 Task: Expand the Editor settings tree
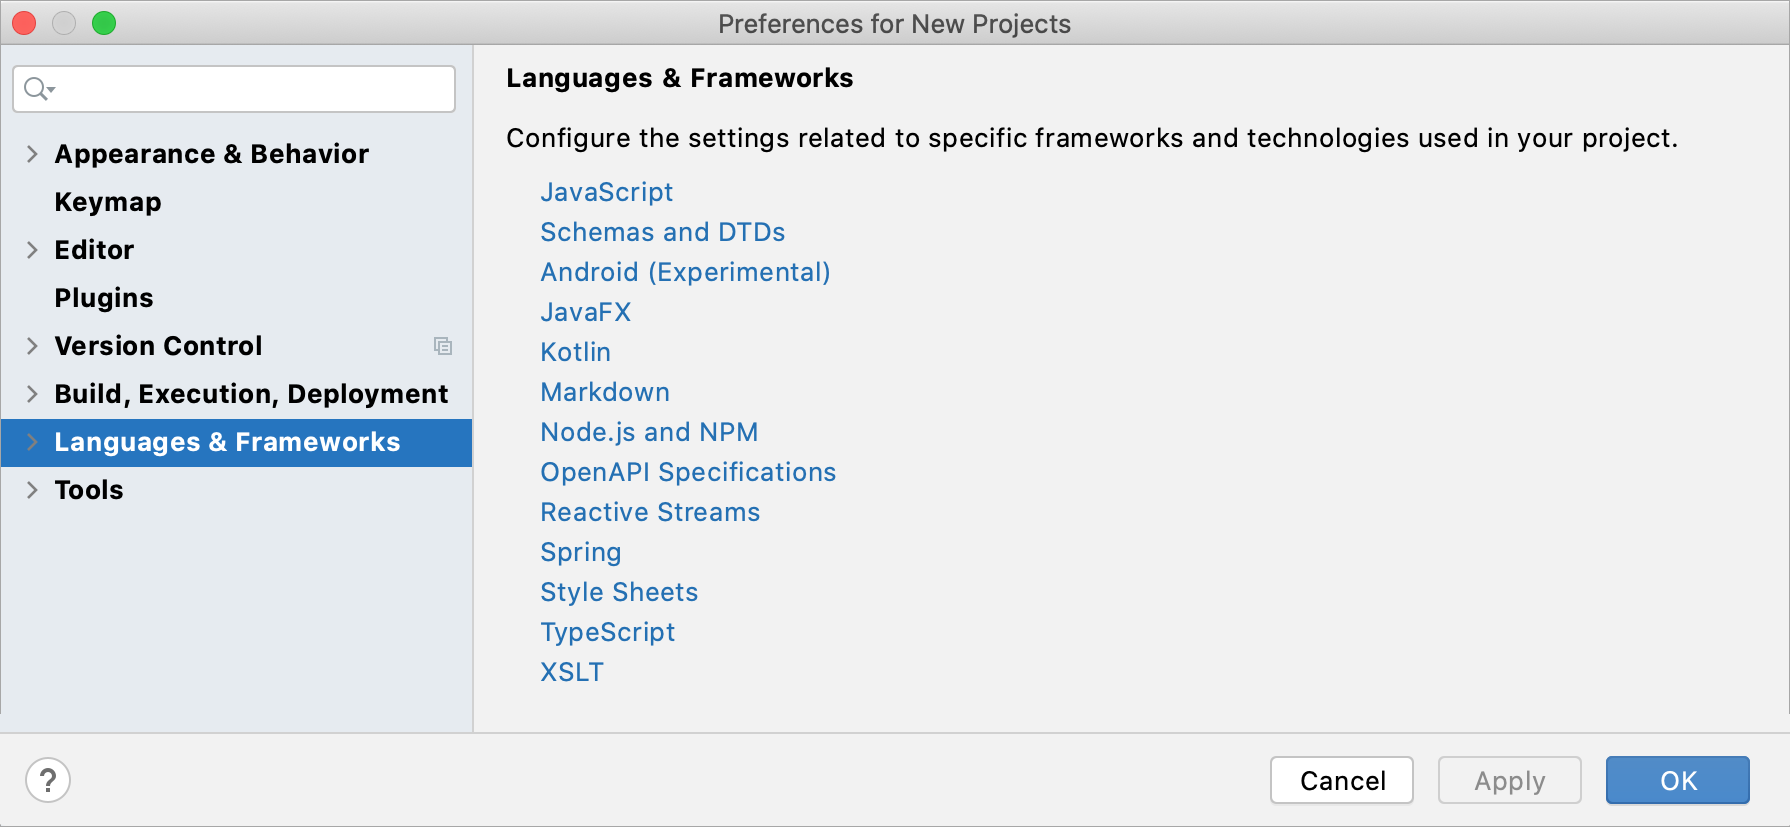32,250
